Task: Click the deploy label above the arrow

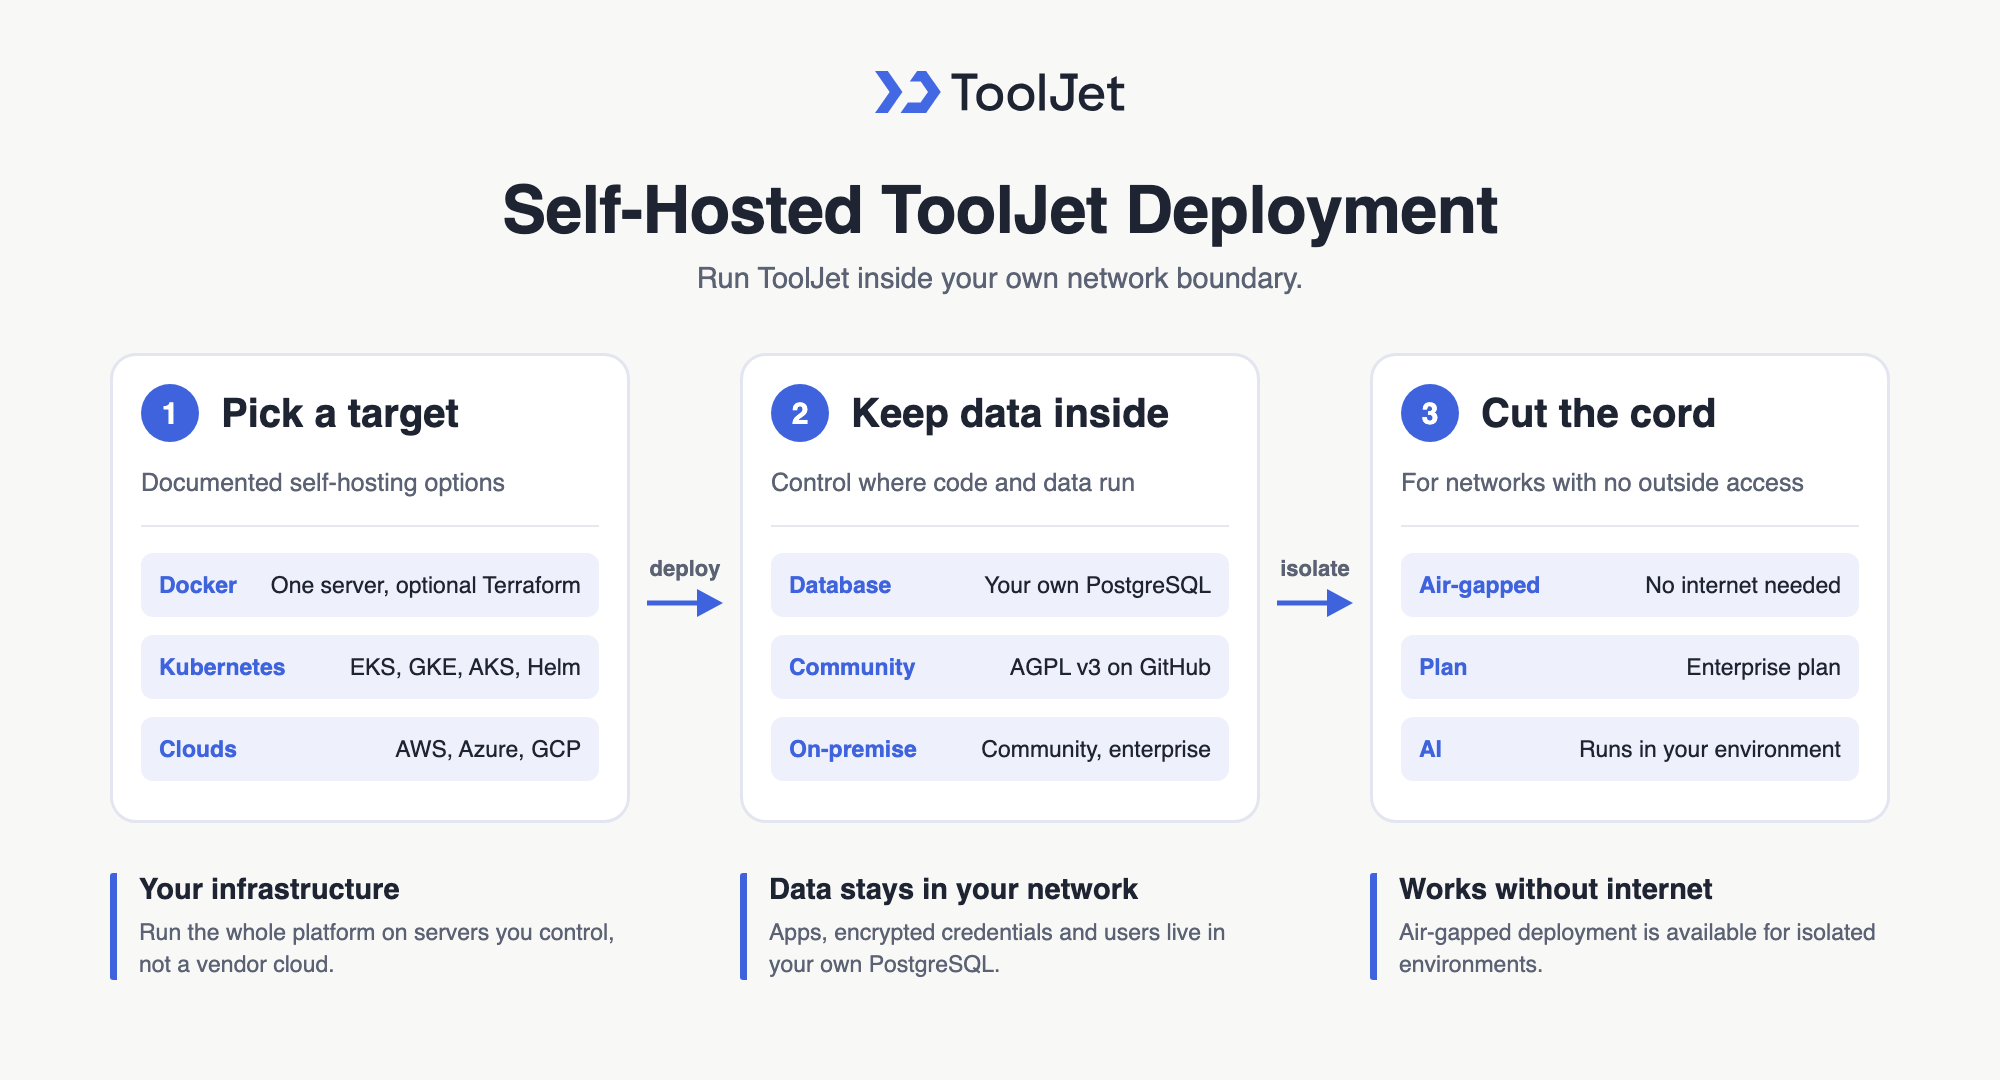Action: click(685, 569)
